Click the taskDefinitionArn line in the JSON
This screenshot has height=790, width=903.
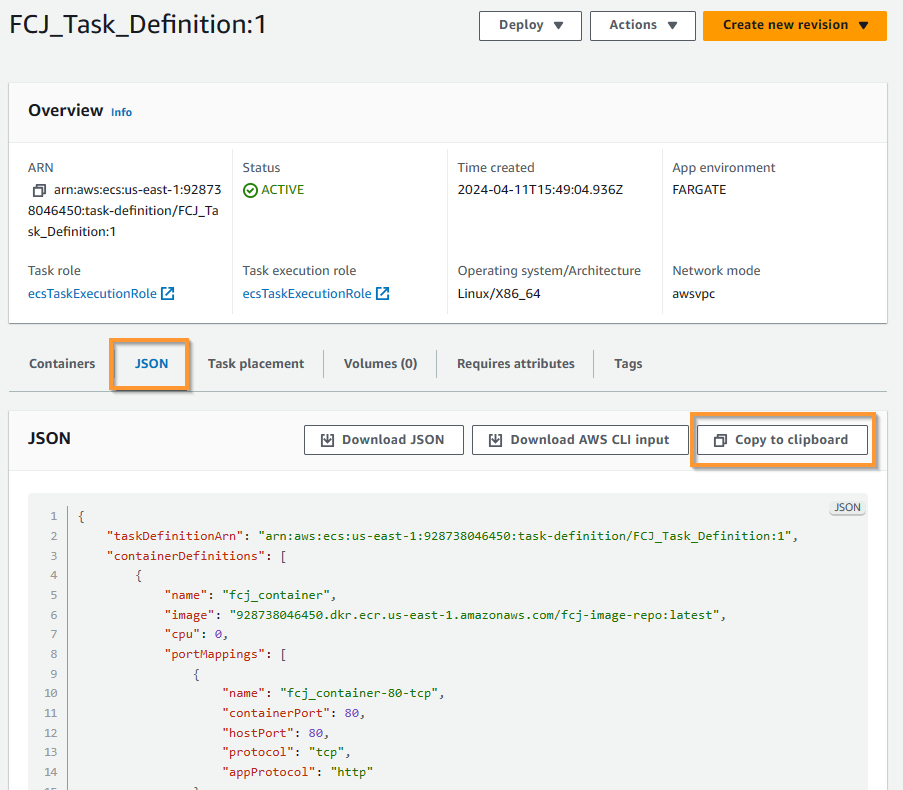coord(452,536)
